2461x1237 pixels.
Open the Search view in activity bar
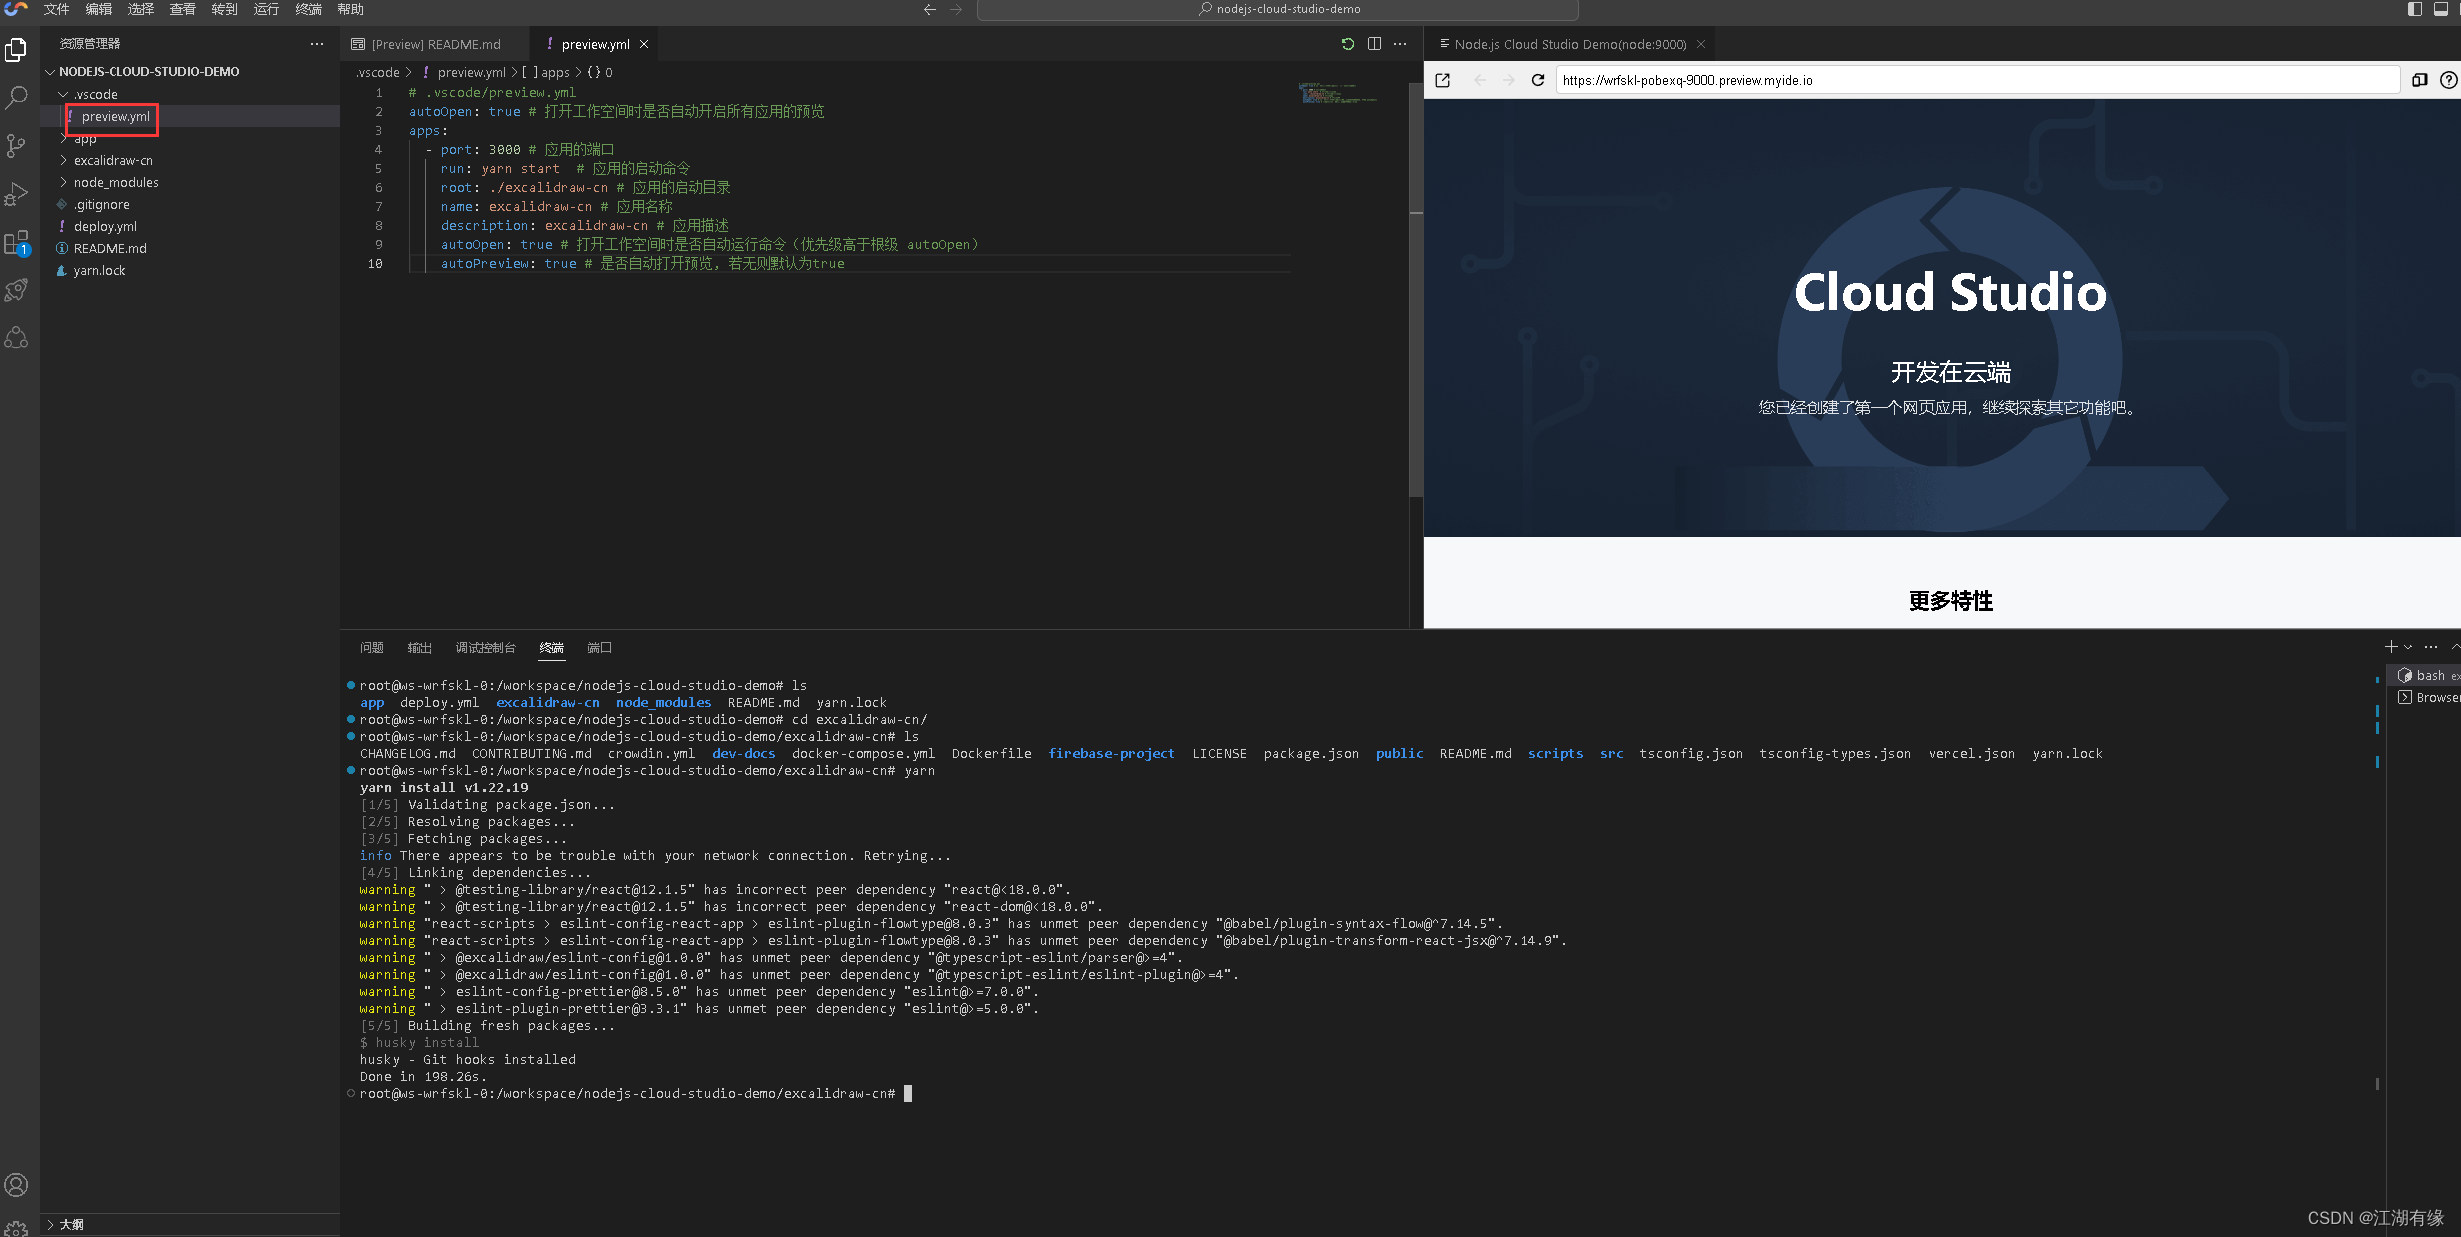pyautogui.click(x=17, y=97)
